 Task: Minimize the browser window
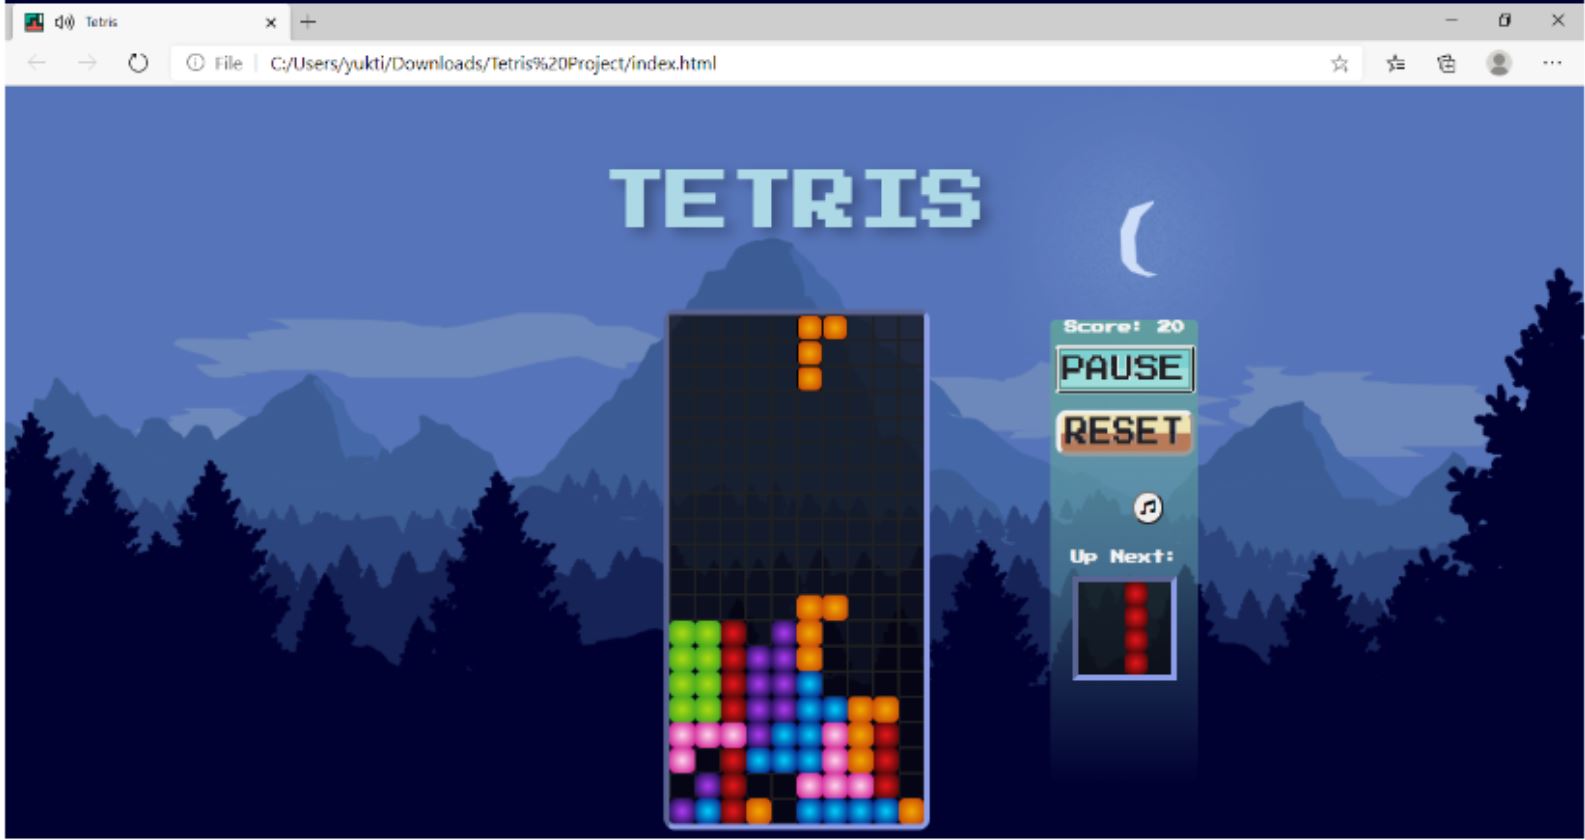click(1452, 21)
